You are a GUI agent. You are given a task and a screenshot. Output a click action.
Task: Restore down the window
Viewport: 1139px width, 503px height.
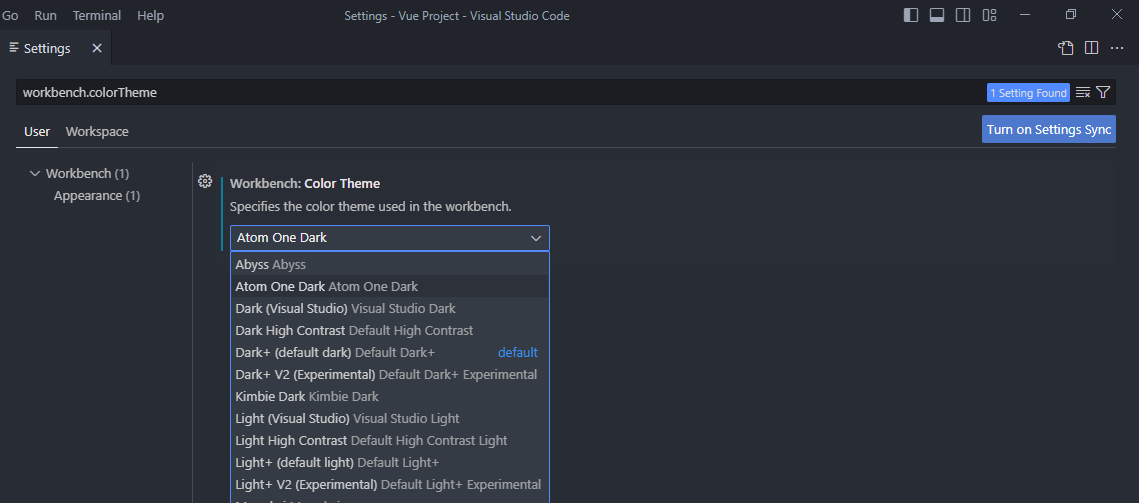1071,15
